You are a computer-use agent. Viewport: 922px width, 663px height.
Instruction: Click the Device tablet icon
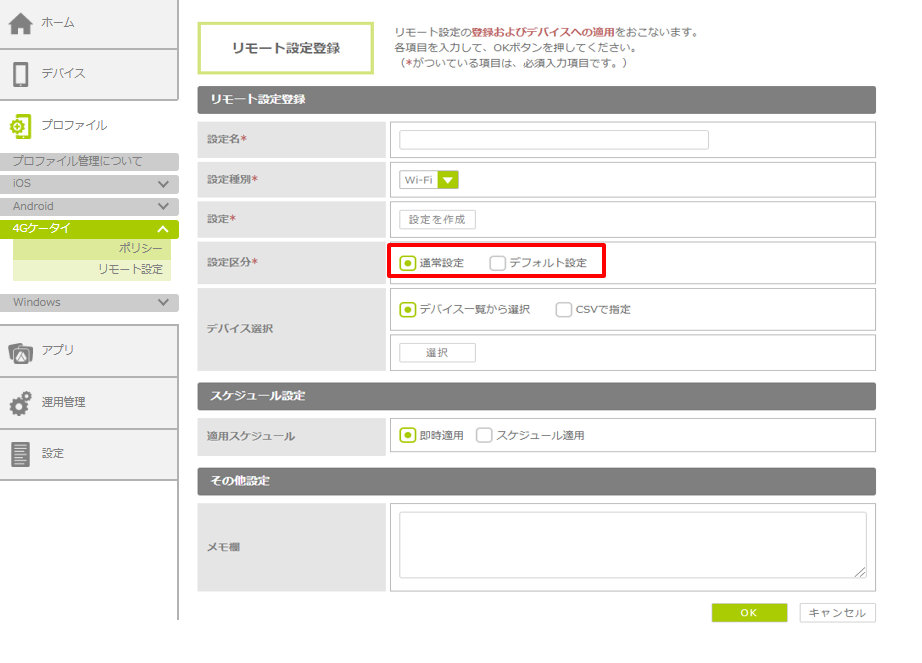(21, 74)
